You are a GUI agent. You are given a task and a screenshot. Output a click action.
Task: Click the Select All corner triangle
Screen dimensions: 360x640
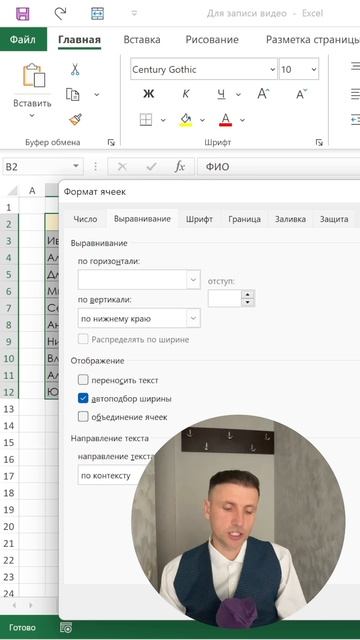pos(13,190)
